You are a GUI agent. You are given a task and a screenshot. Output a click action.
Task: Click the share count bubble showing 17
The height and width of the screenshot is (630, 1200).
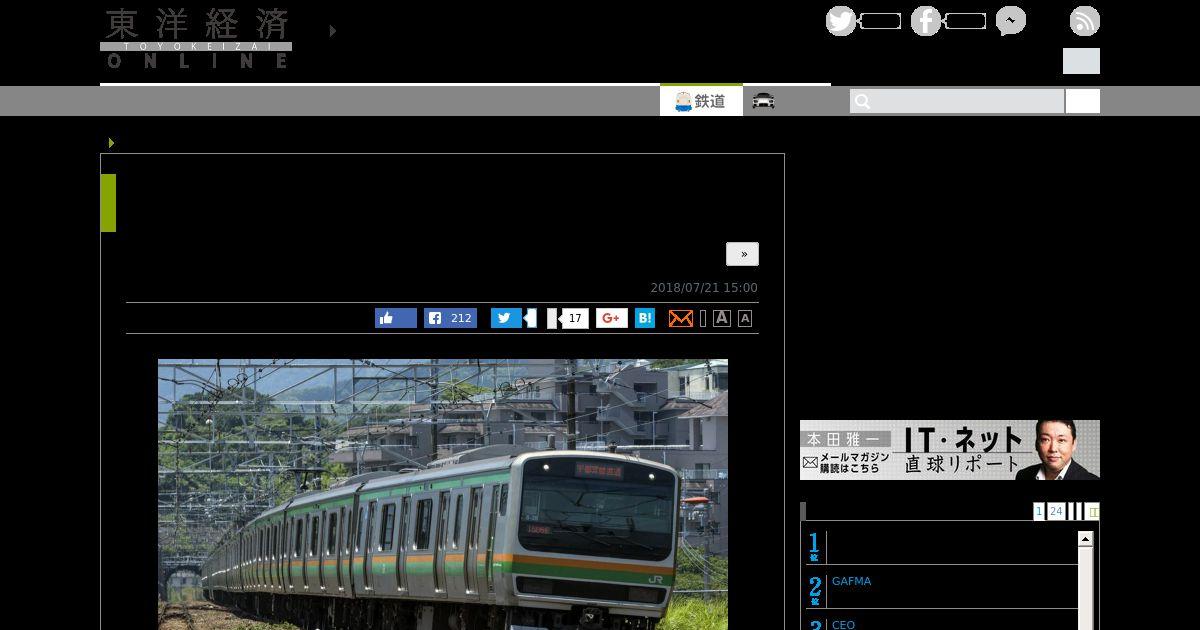pyautogui.click(x=574, y=318)
